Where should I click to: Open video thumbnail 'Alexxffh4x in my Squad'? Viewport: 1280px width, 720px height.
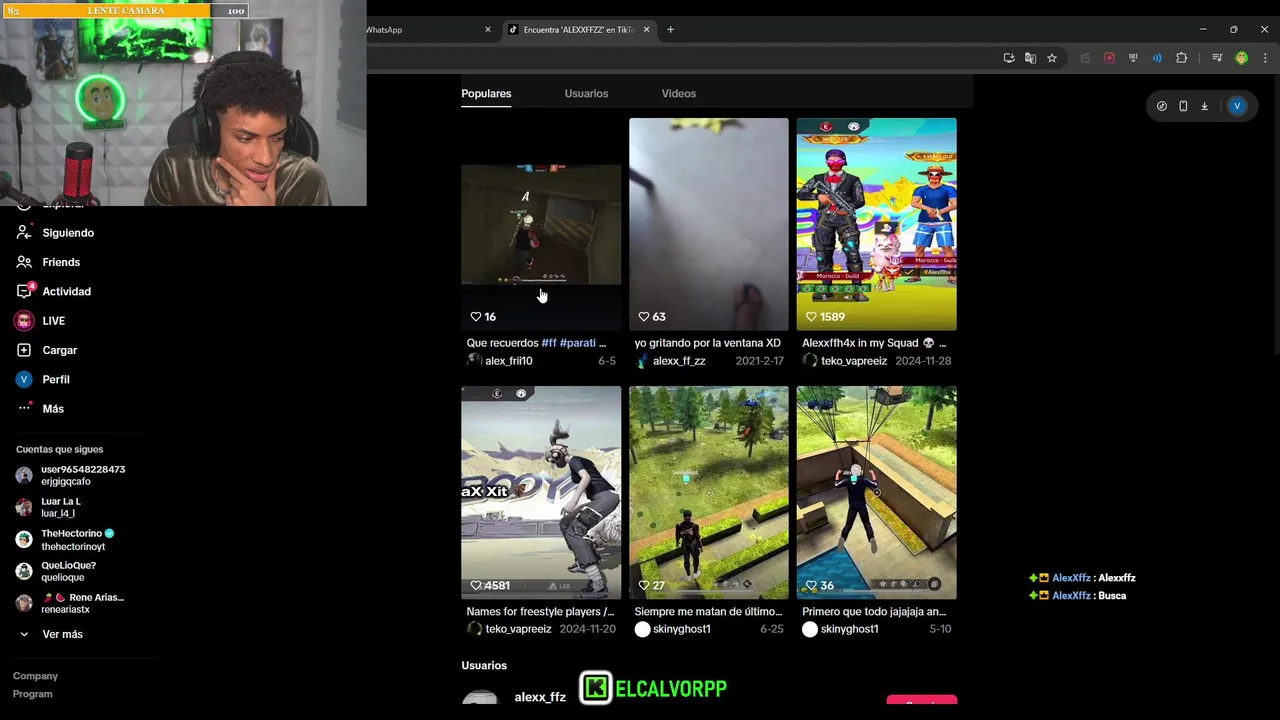[876, 224]
